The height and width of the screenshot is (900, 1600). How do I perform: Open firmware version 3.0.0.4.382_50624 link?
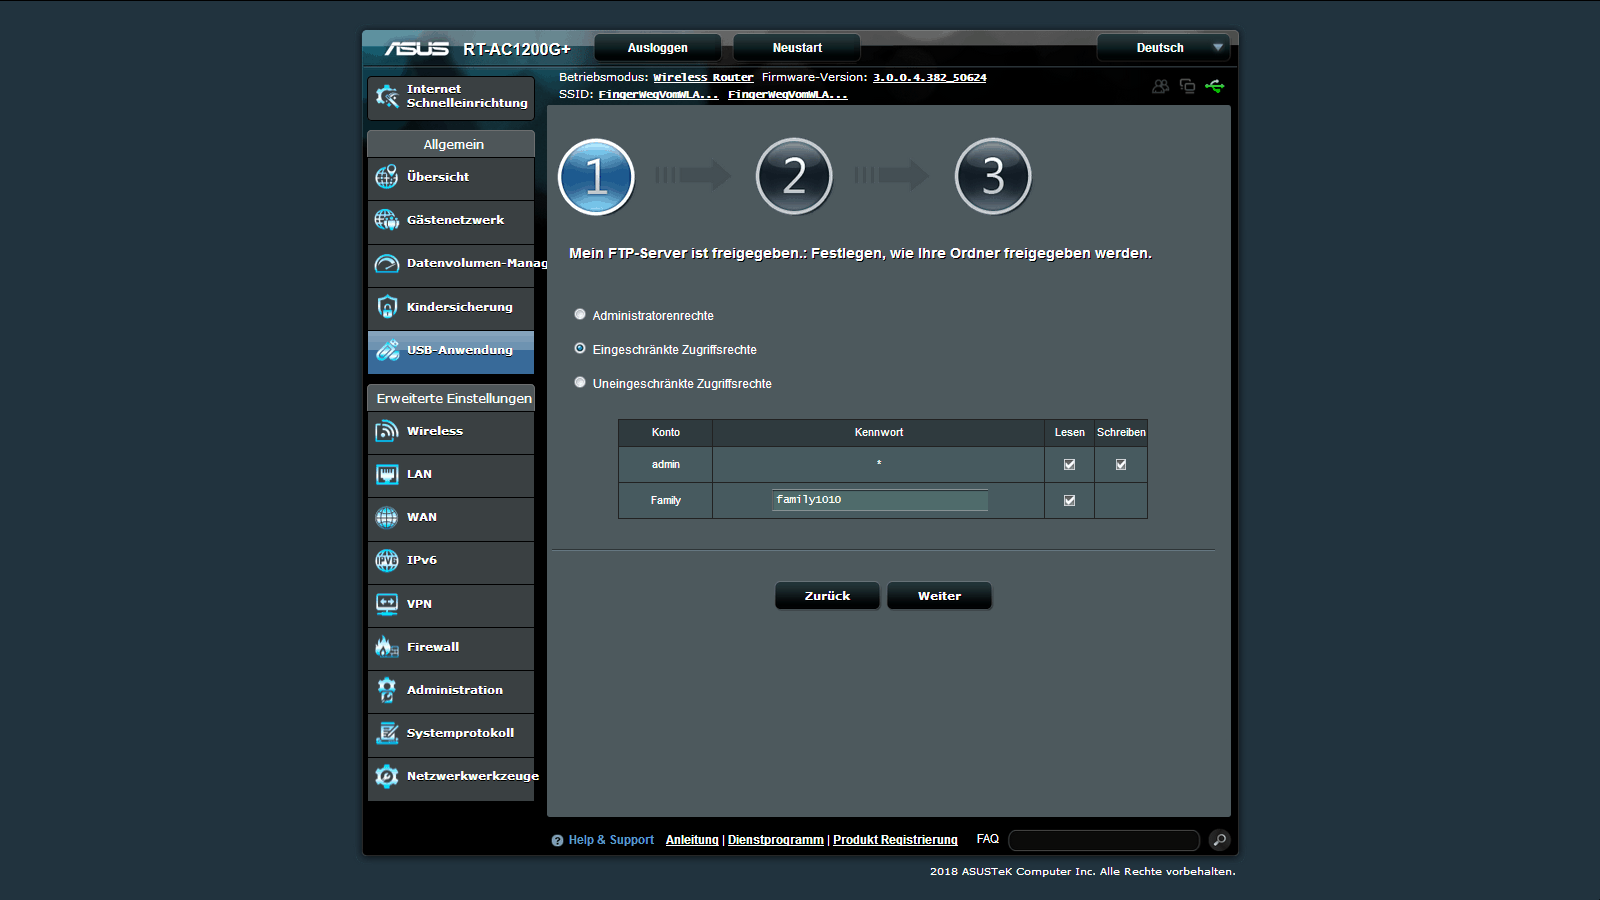pyautogui.click(x=929, y=78)
